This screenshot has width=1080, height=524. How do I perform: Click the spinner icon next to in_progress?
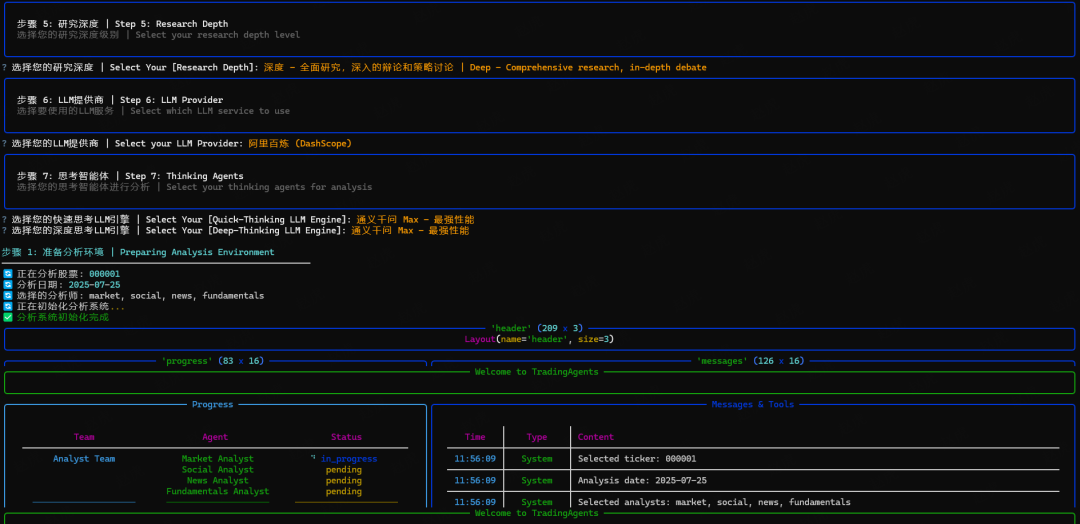point(313,458)
